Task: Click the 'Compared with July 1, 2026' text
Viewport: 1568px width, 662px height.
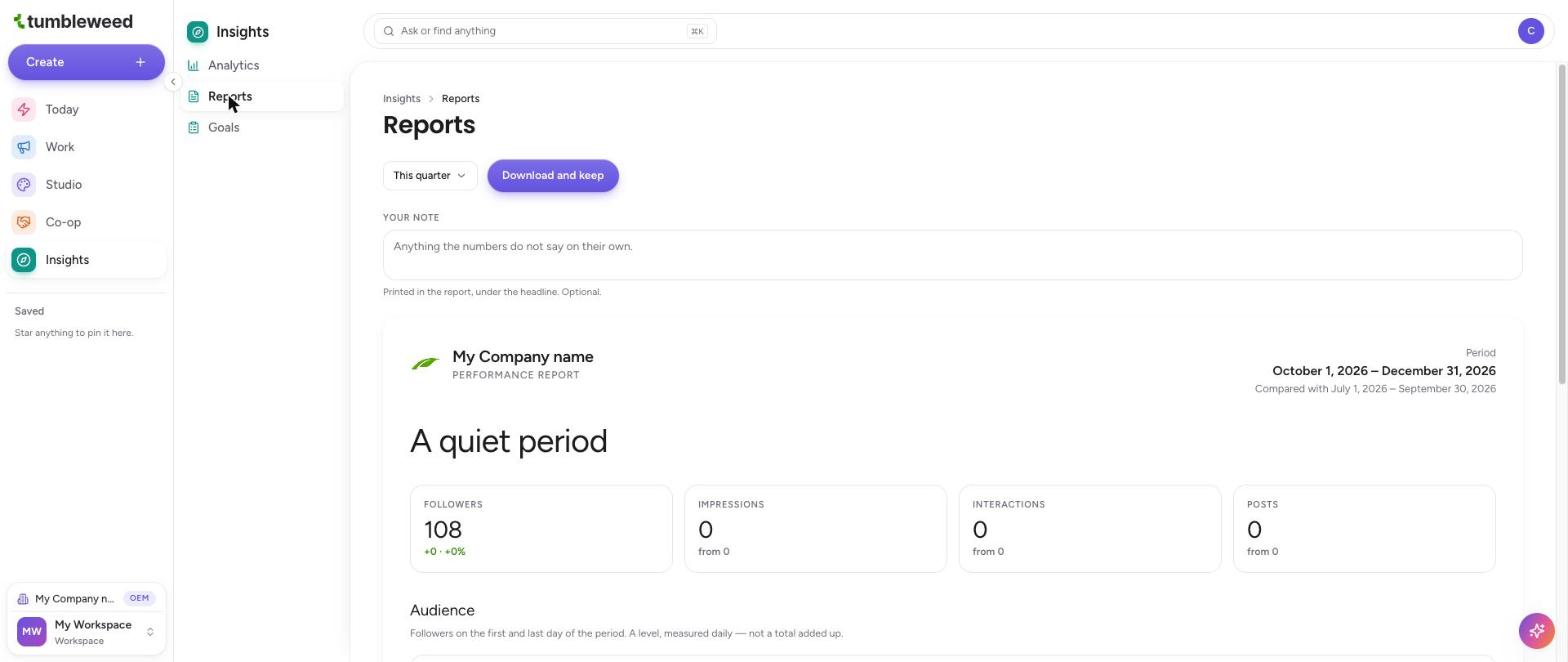Action: pyautogui.click(x=1375, y=389)
